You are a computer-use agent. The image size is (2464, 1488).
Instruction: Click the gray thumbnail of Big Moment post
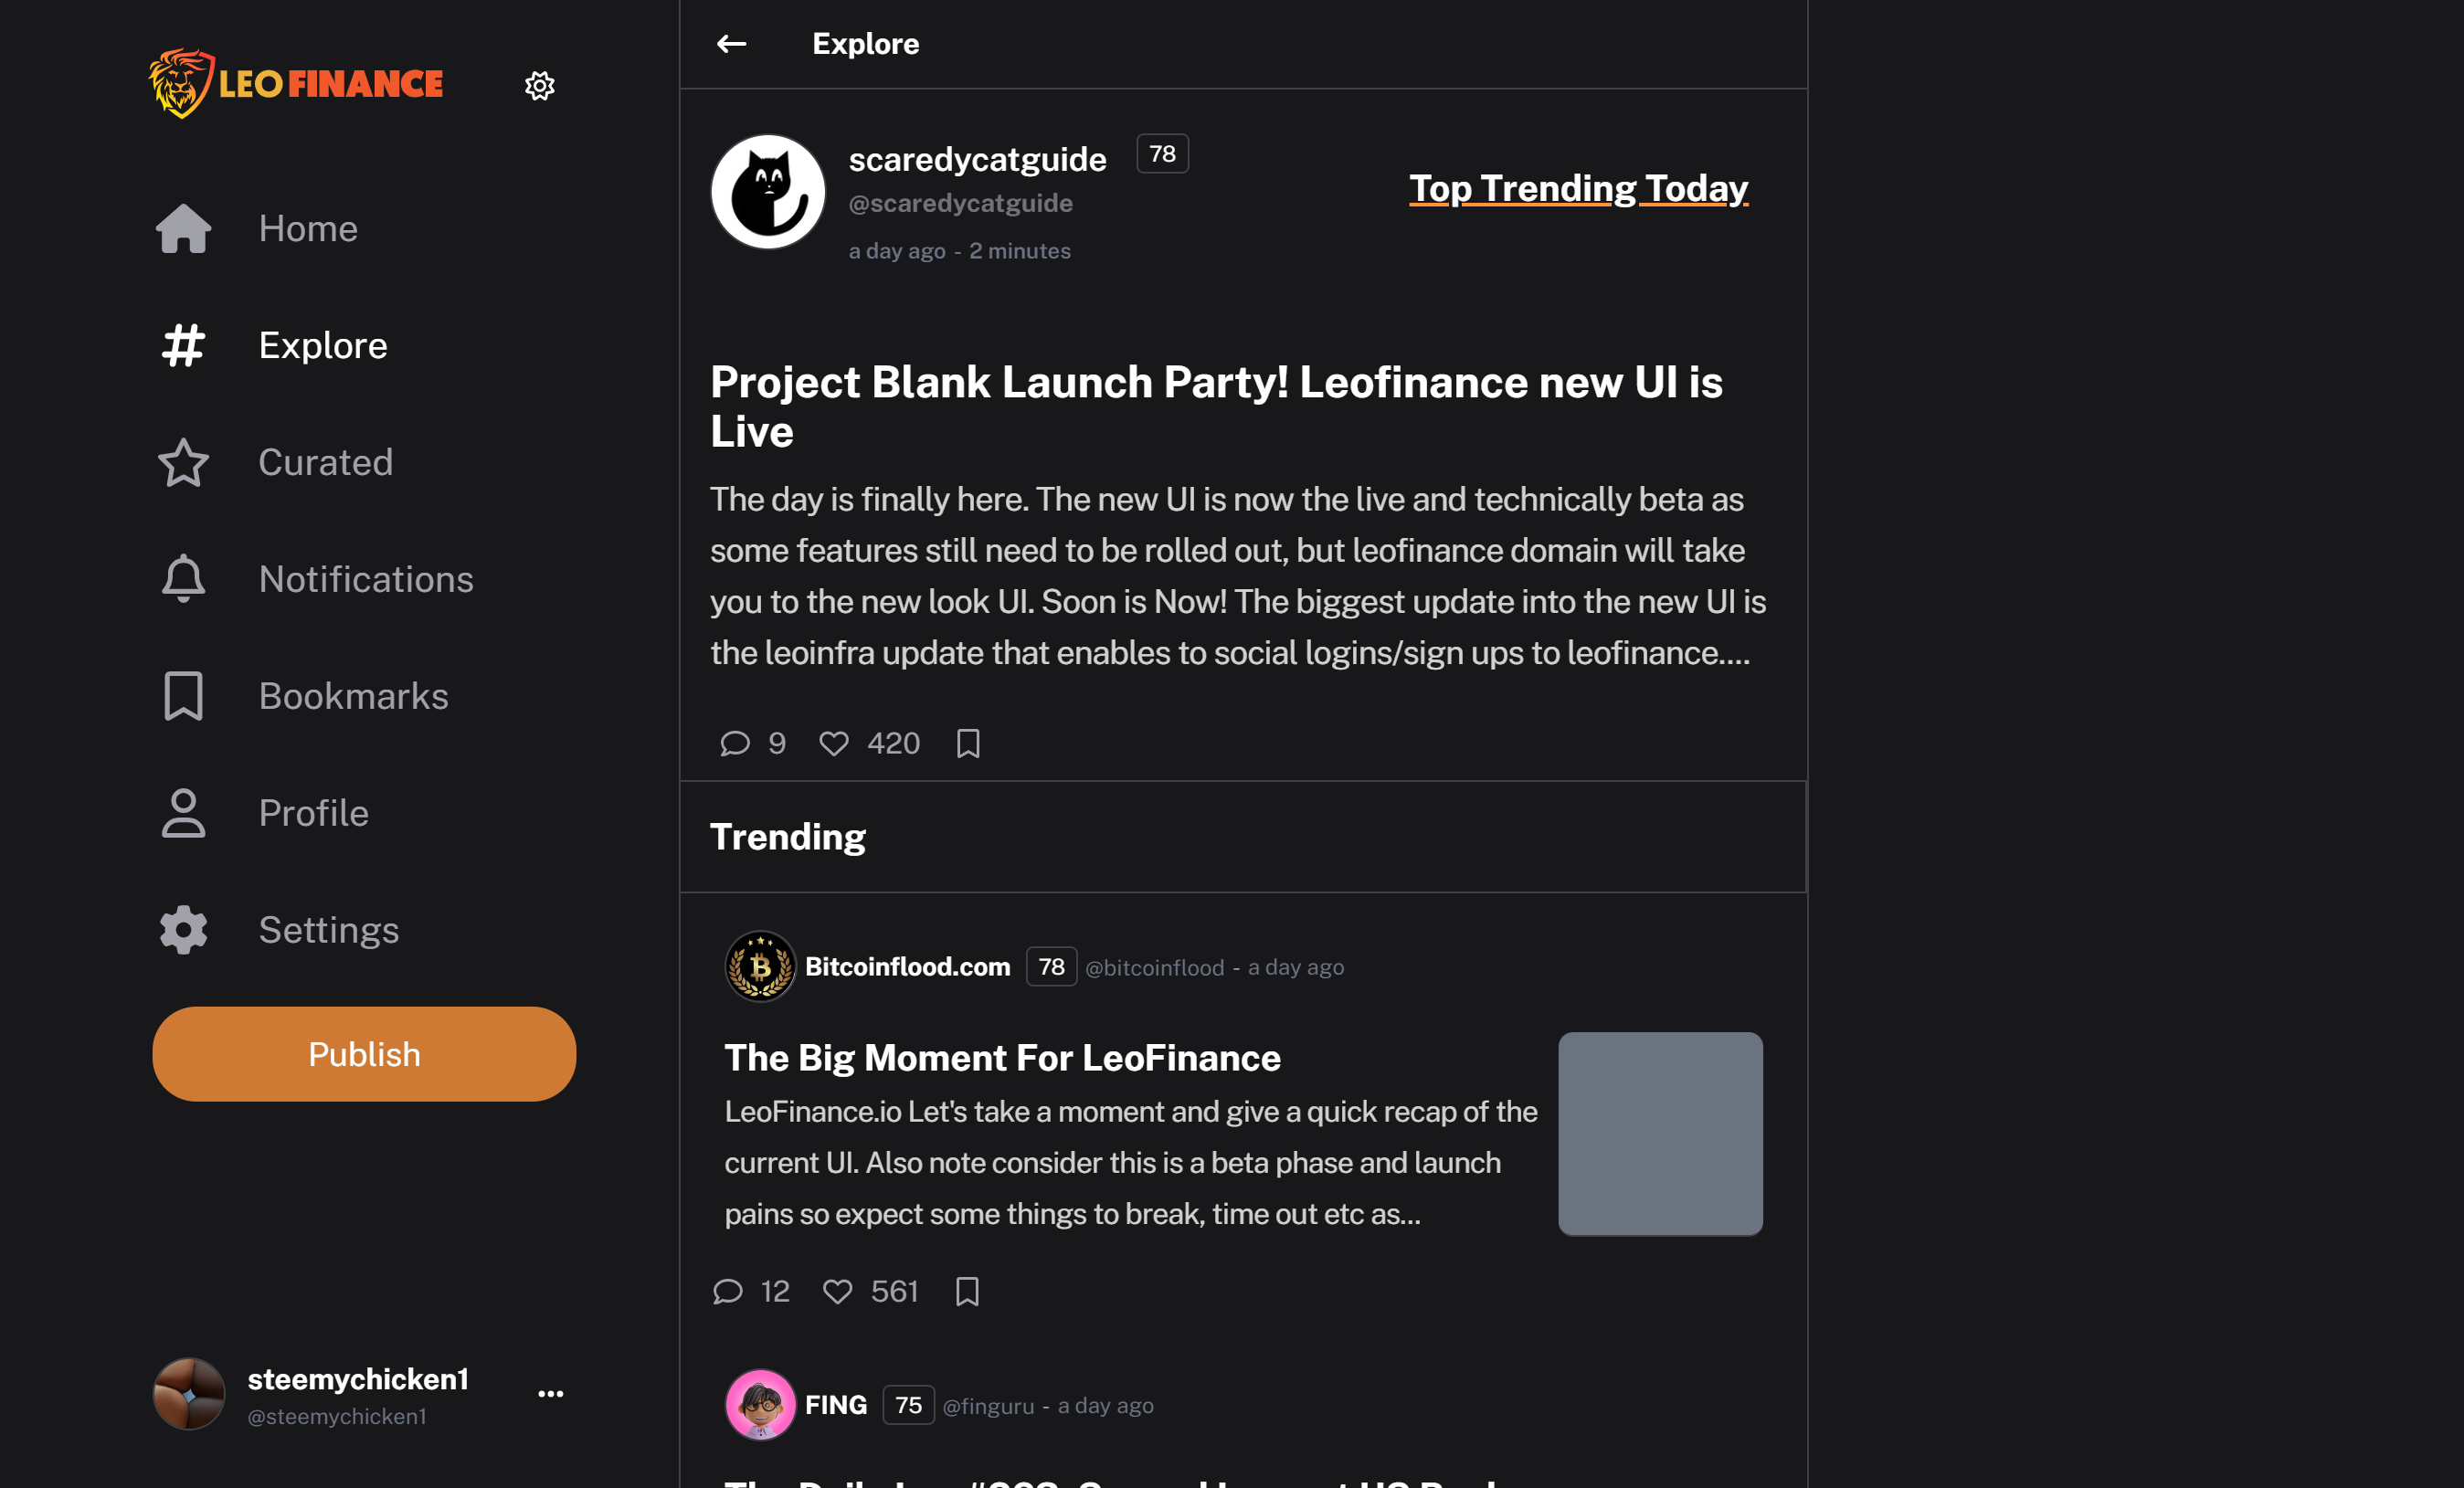pyautogui.click(x=1660, y=1134)
